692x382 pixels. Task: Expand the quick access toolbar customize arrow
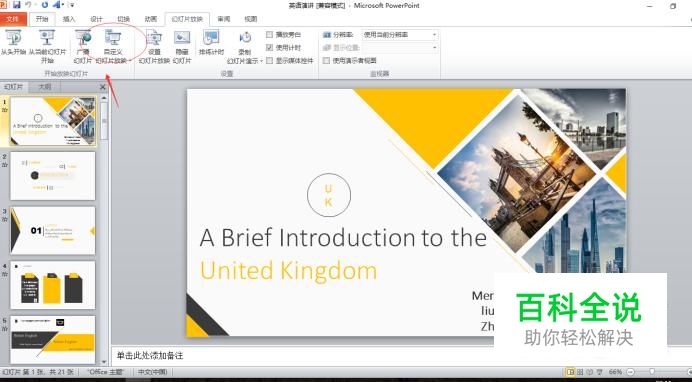72,5
